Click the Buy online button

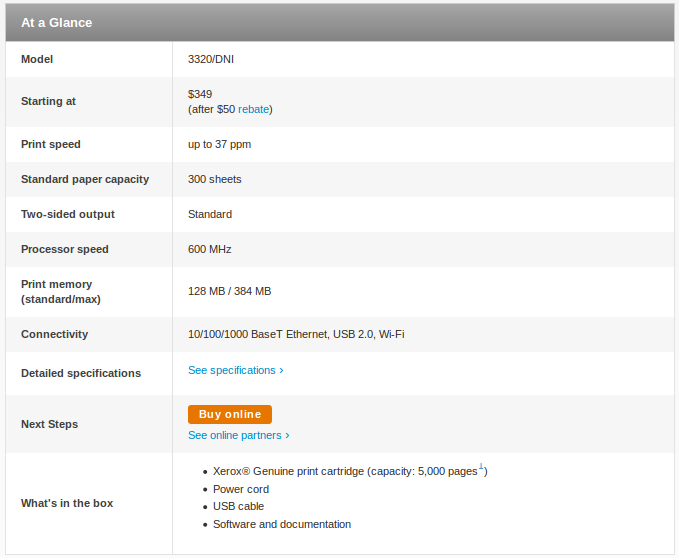pyautogui.click(x=229, y=414)
